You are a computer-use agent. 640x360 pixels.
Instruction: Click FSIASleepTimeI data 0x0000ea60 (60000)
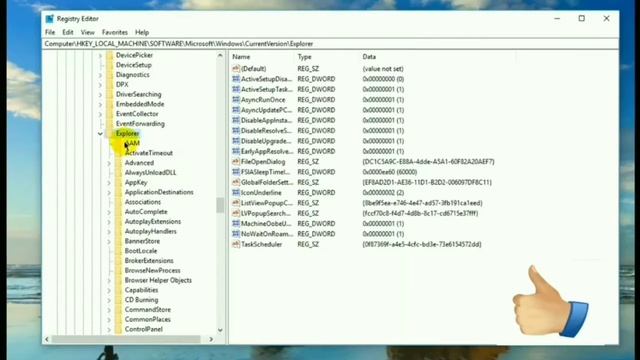click(x=389, y=172)
